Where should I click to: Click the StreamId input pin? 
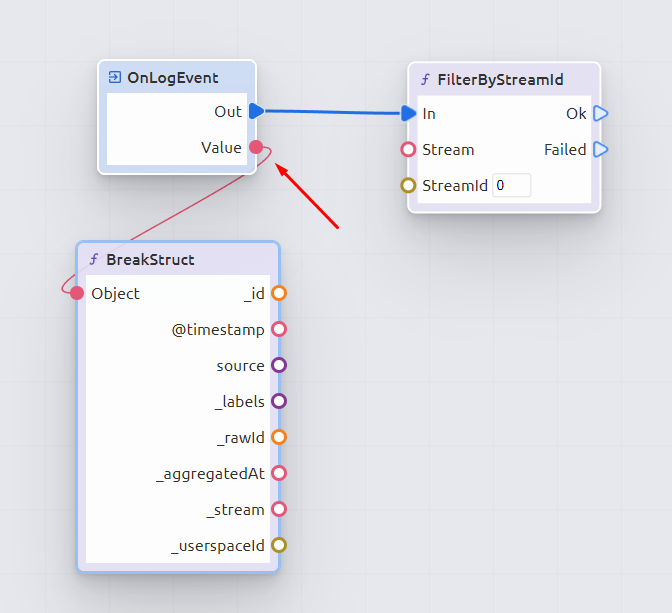pyautogui.click(x=408, y=185)
